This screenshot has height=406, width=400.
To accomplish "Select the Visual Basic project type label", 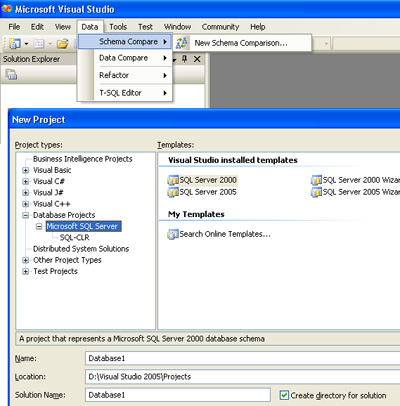I will pos(52,170).
